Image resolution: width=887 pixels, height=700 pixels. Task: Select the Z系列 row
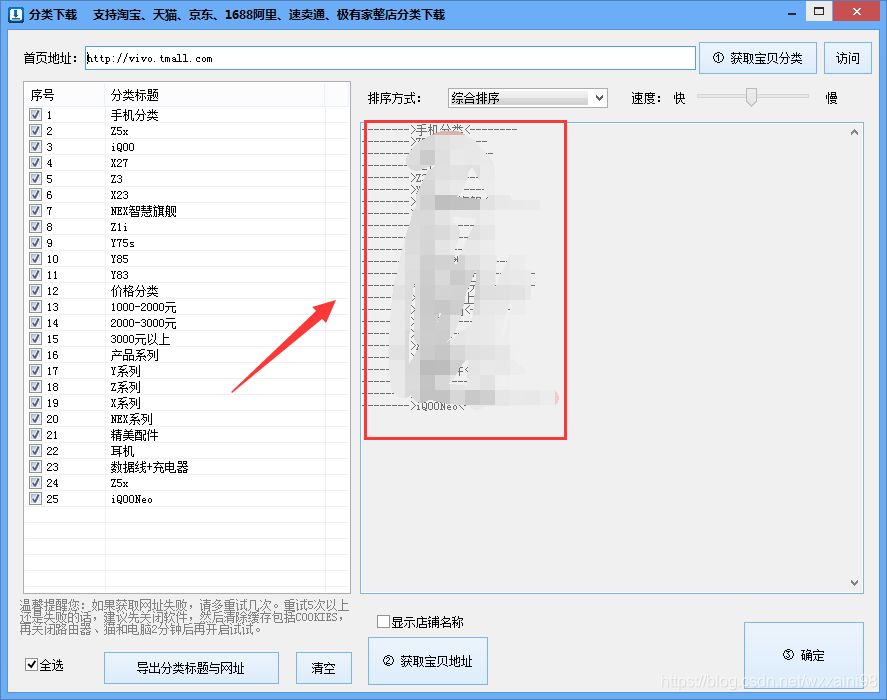click(187, 386)
